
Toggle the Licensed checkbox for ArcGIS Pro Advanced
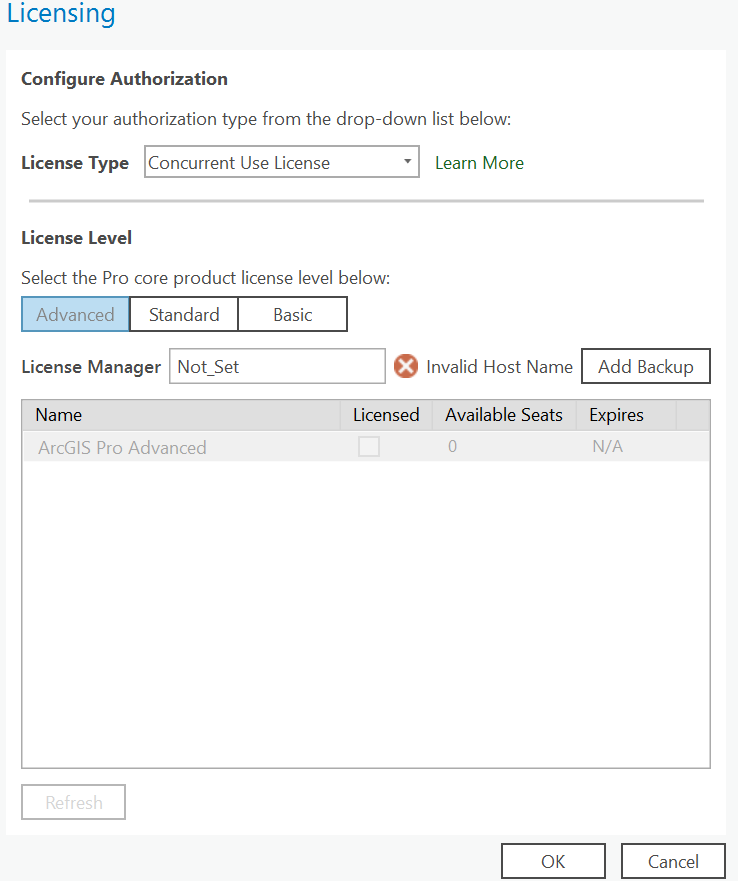point(369,447)
